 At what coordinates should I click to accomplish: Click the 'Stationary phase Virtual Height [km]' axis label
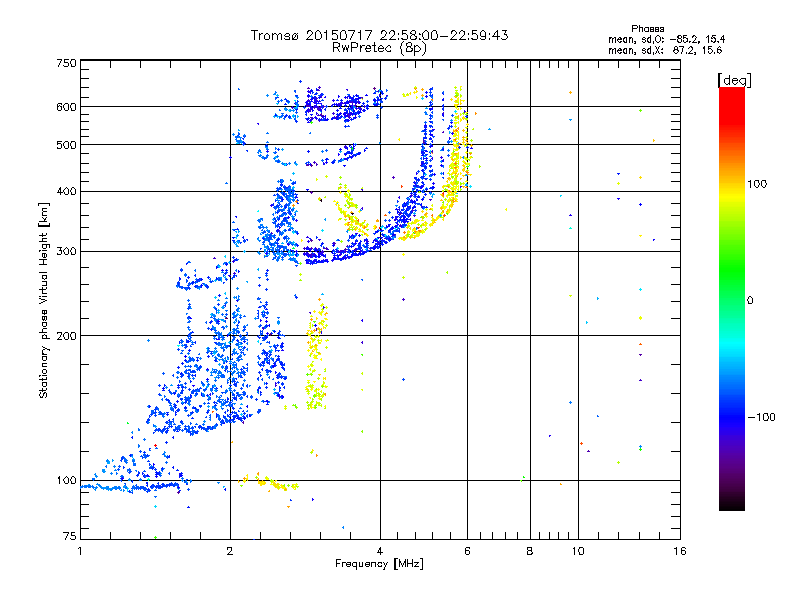click(44, 300)
